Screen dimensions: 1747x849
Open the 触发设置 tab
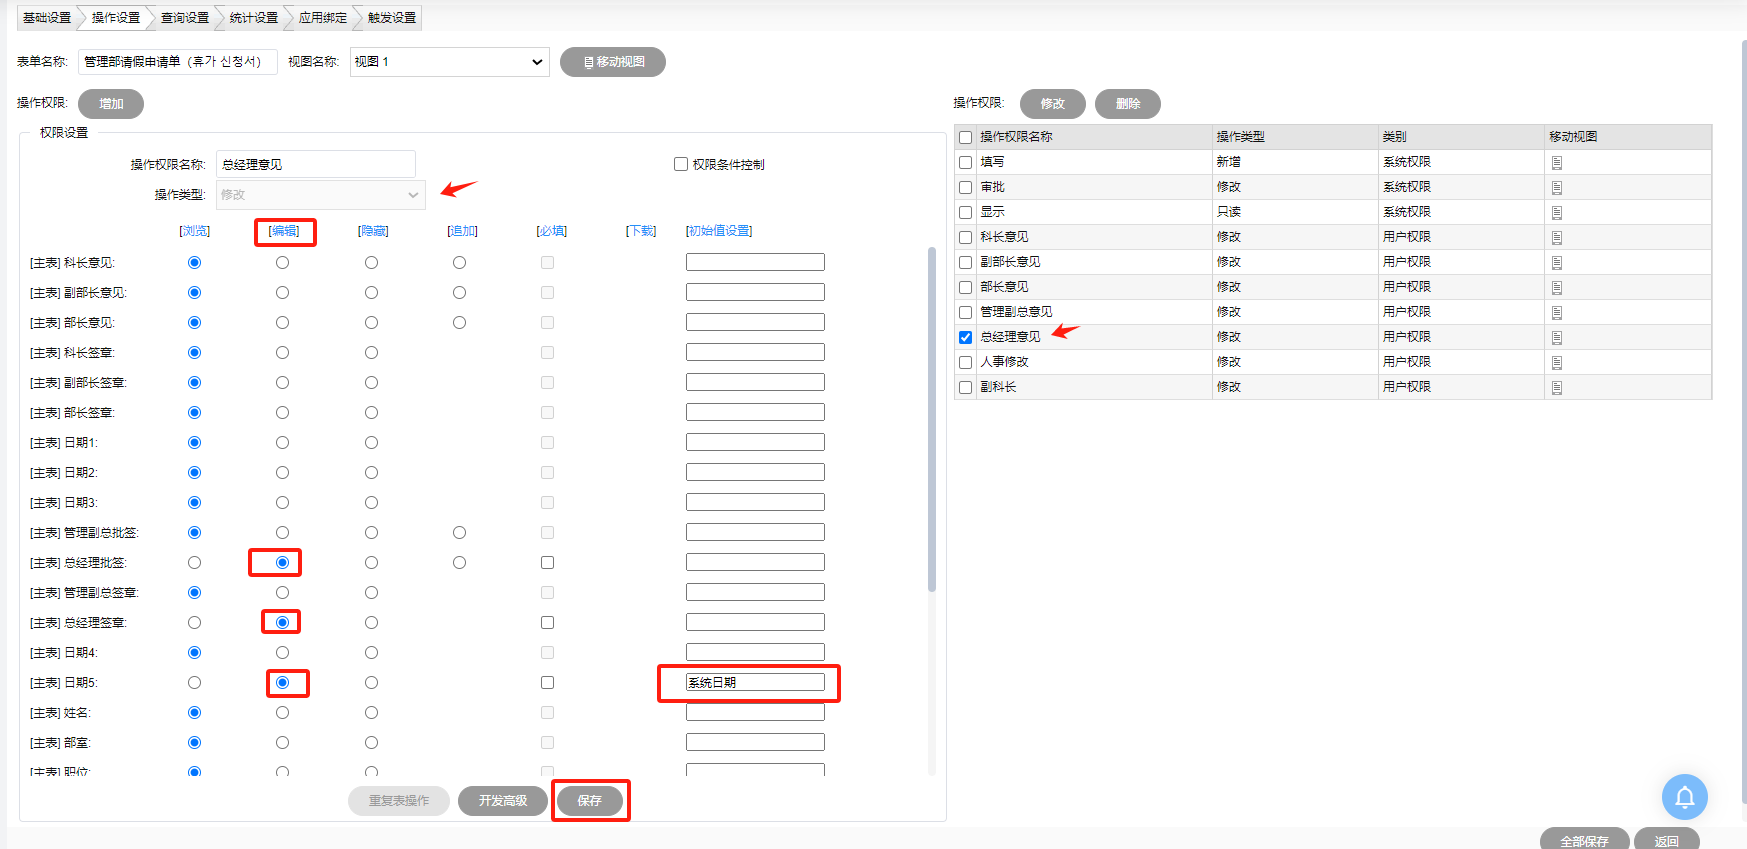[391, 18]
